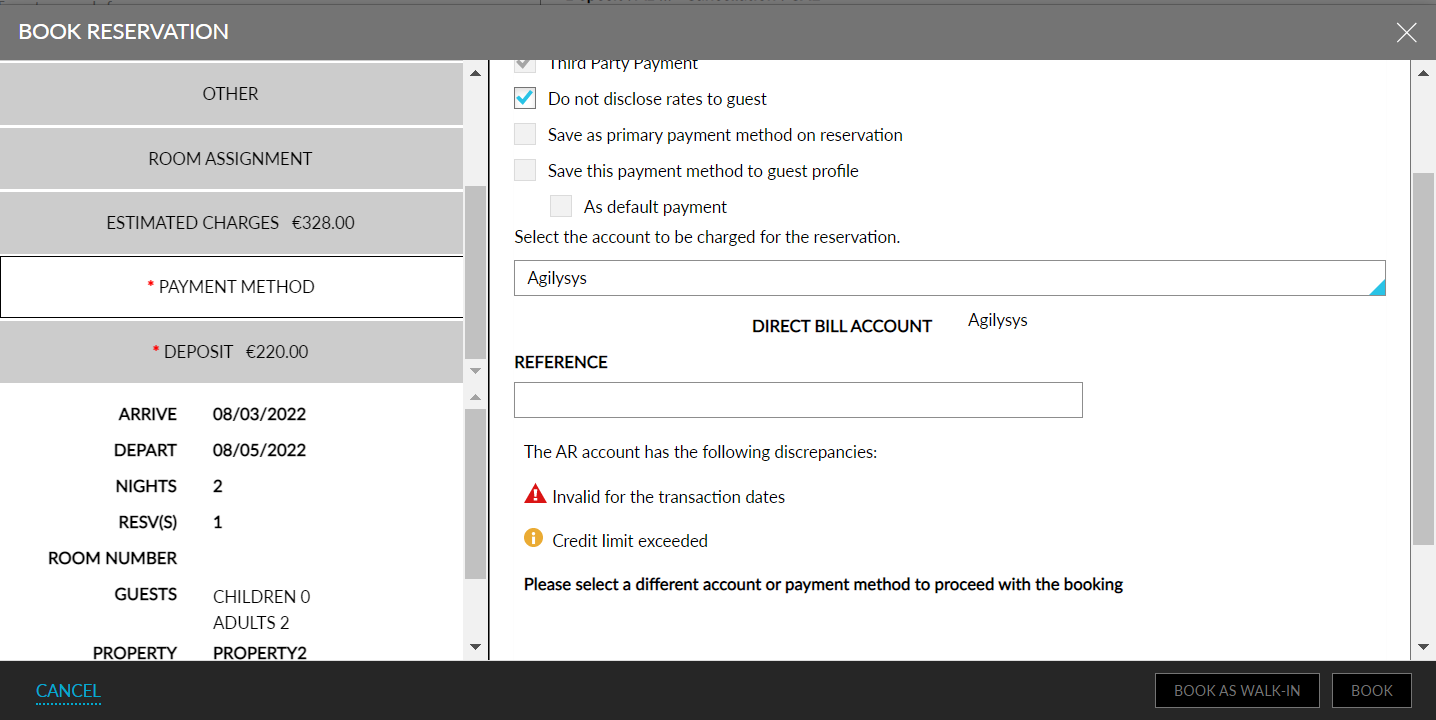The width and height of the screenshot is (1436, 720).
Task: Toggle Third Party Payment checkbox
Action: (x=525, y=64)
